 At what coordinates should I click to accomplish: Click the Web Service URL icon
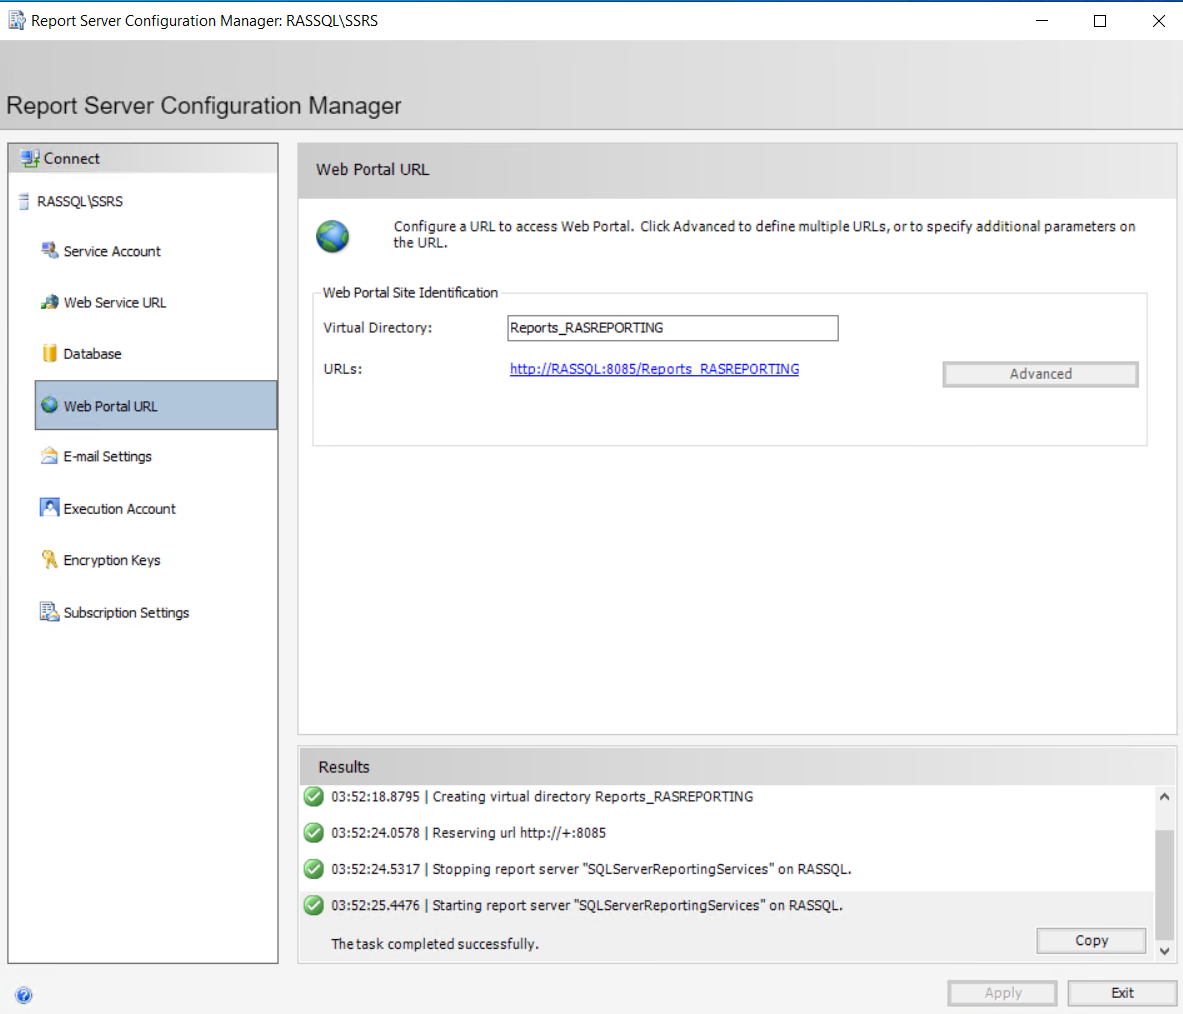point(49,302)
